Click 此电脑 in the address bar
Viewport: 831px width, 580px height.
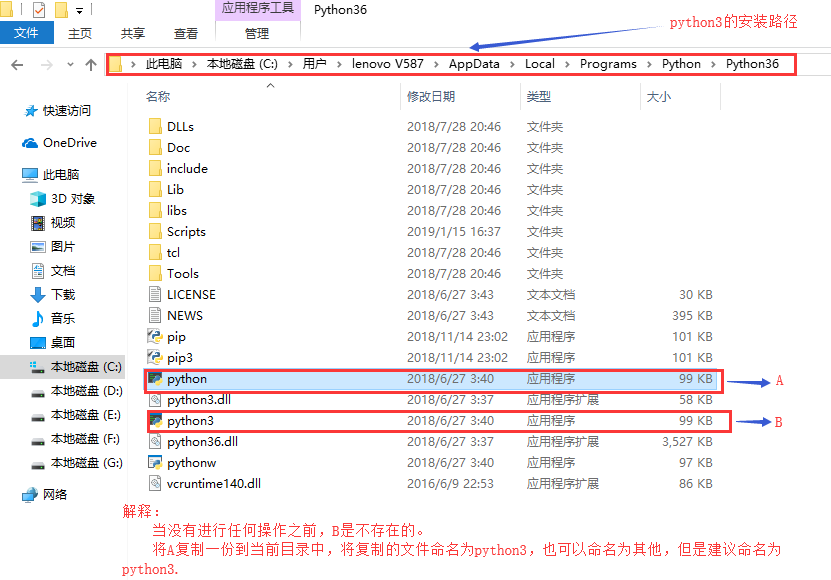[x=164, y=64]
